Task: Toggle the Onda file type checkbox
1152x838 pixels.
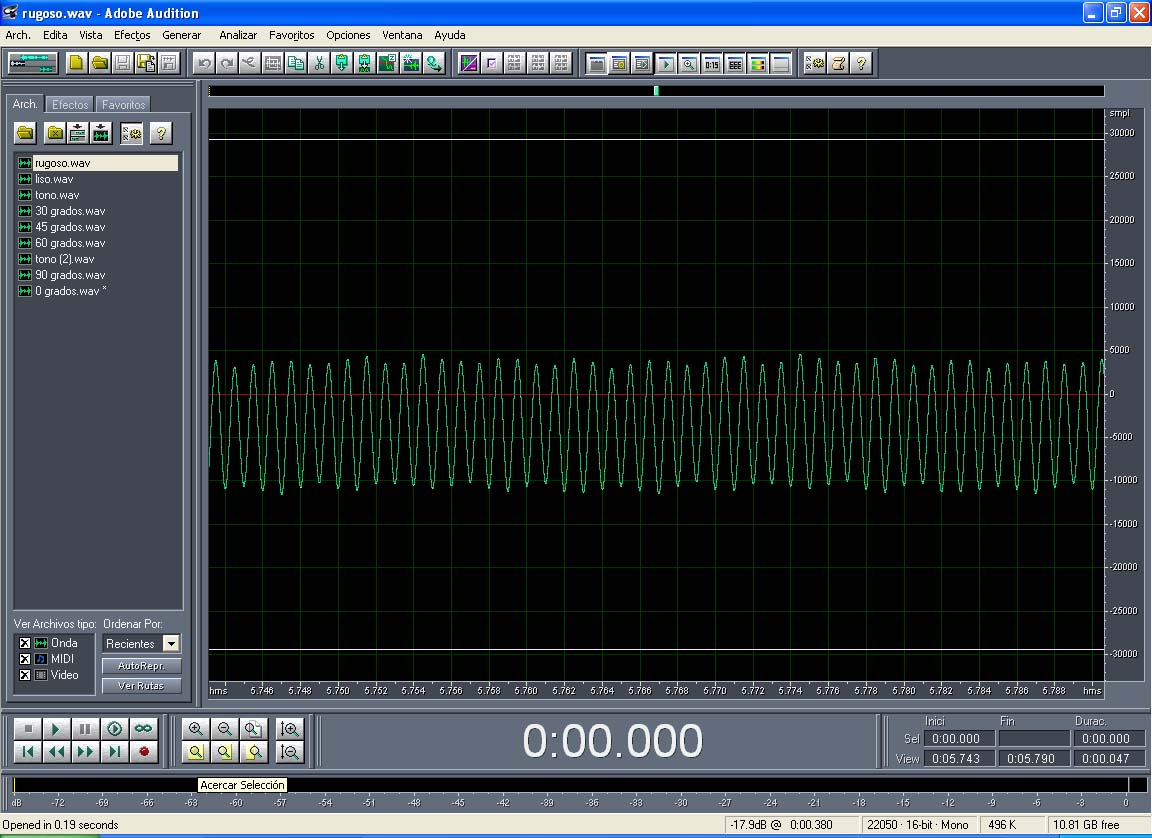Action: point(25,643)
